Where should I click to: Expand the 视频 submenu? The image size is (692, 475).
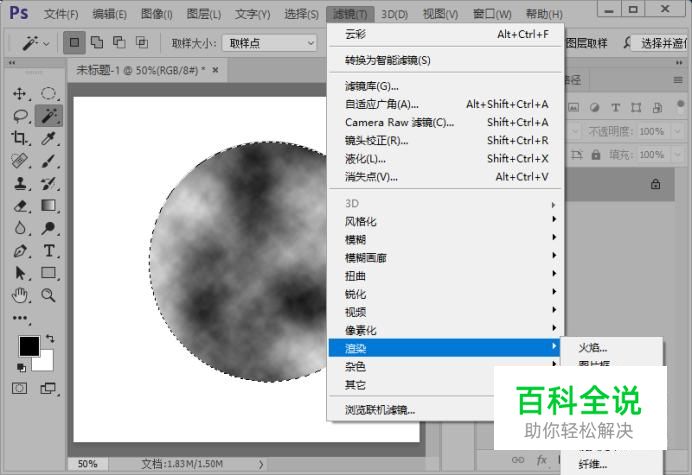(446, 312)
